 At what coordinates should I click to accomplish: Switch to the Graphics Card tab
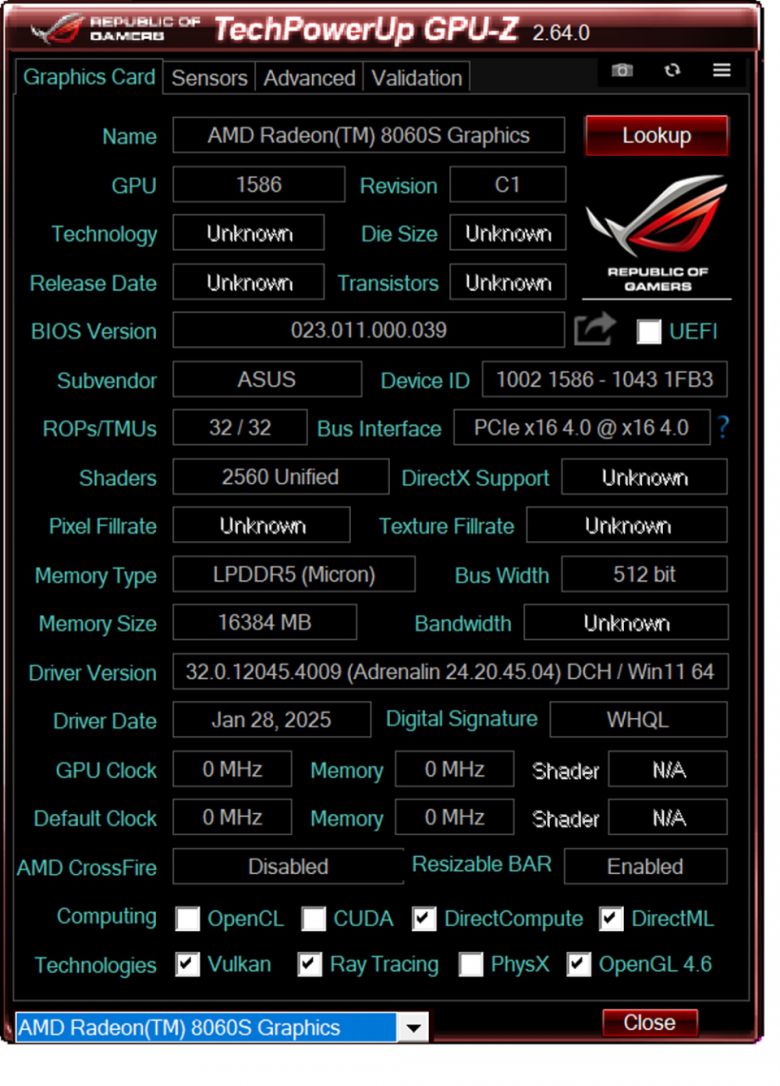(x=89, y=77)
